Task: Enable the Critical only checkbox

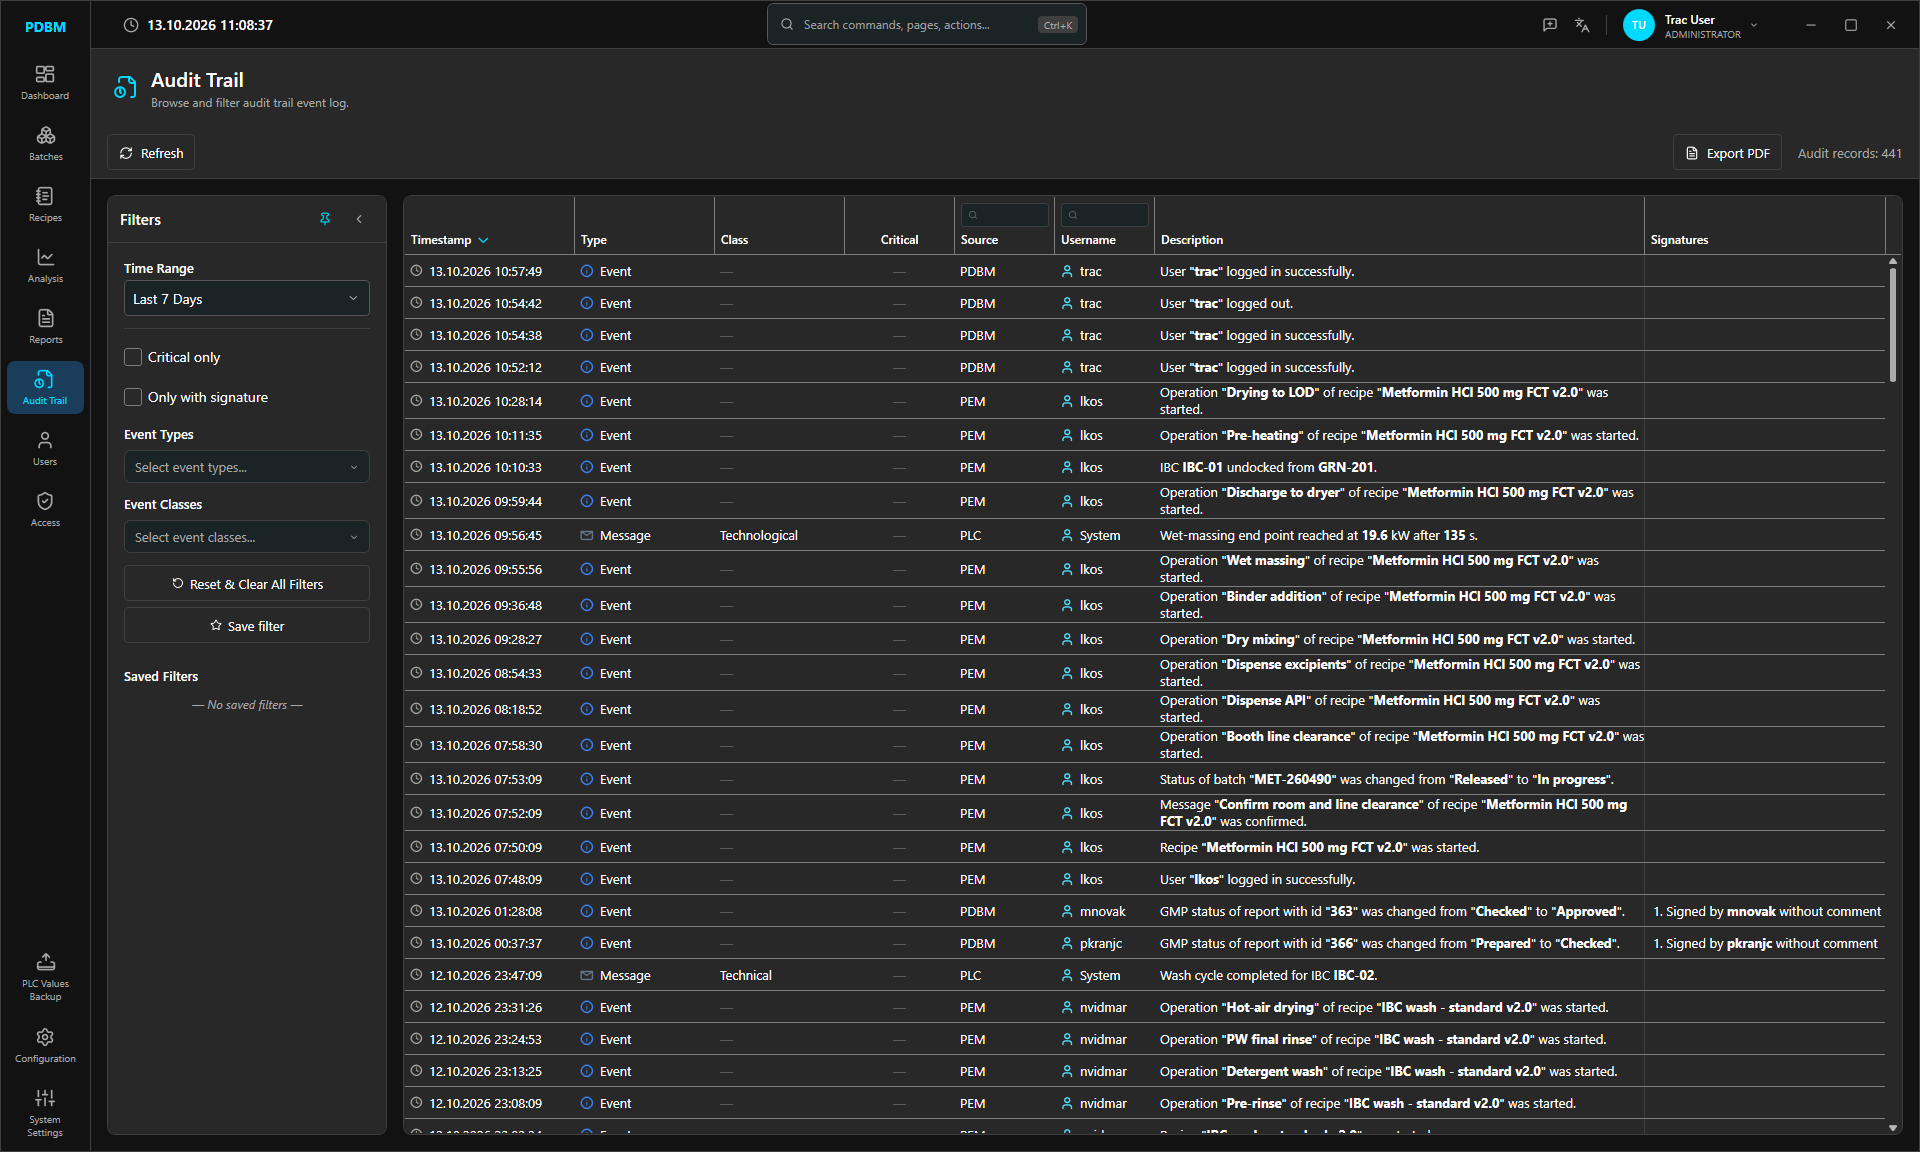Action: (x=133, y=357)
